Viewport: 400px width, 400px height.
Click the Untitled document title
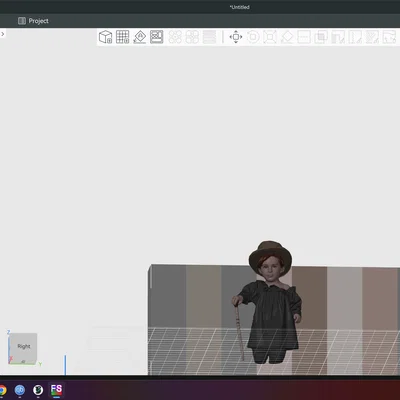point(239,7)
